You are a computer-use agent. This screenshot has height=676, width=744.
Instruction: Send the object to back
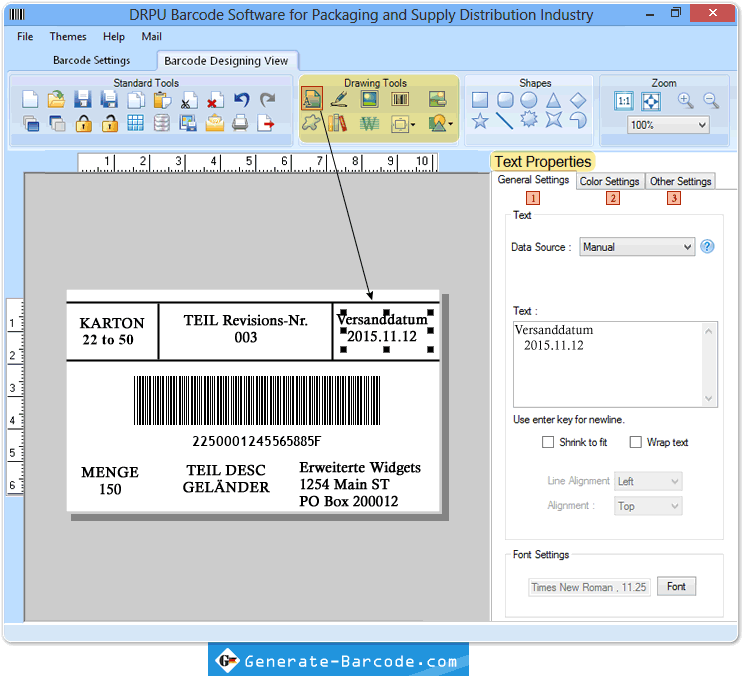[57, 124]
